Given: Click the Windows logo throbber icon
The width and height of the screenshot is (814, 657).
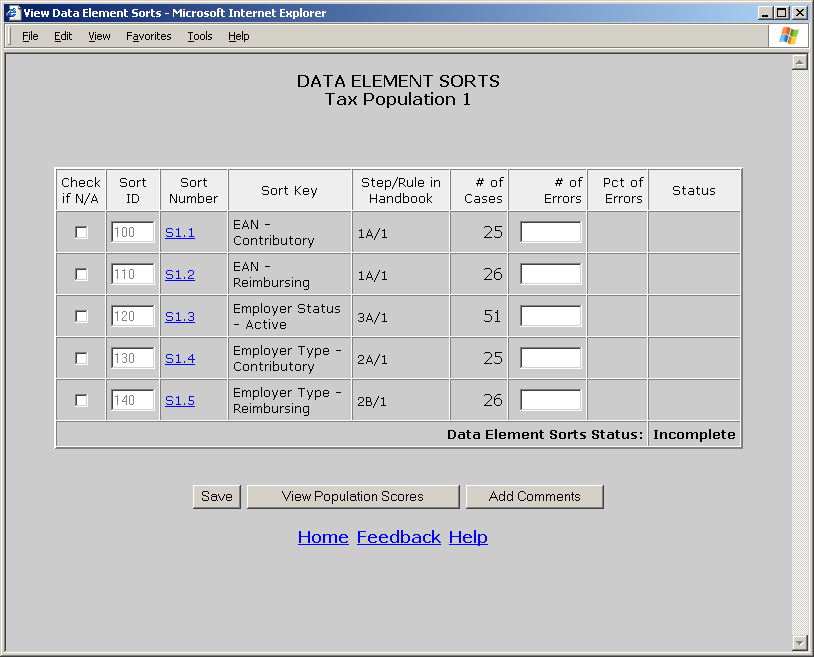Looking at the screenshot, I should [x=789, y=36].
